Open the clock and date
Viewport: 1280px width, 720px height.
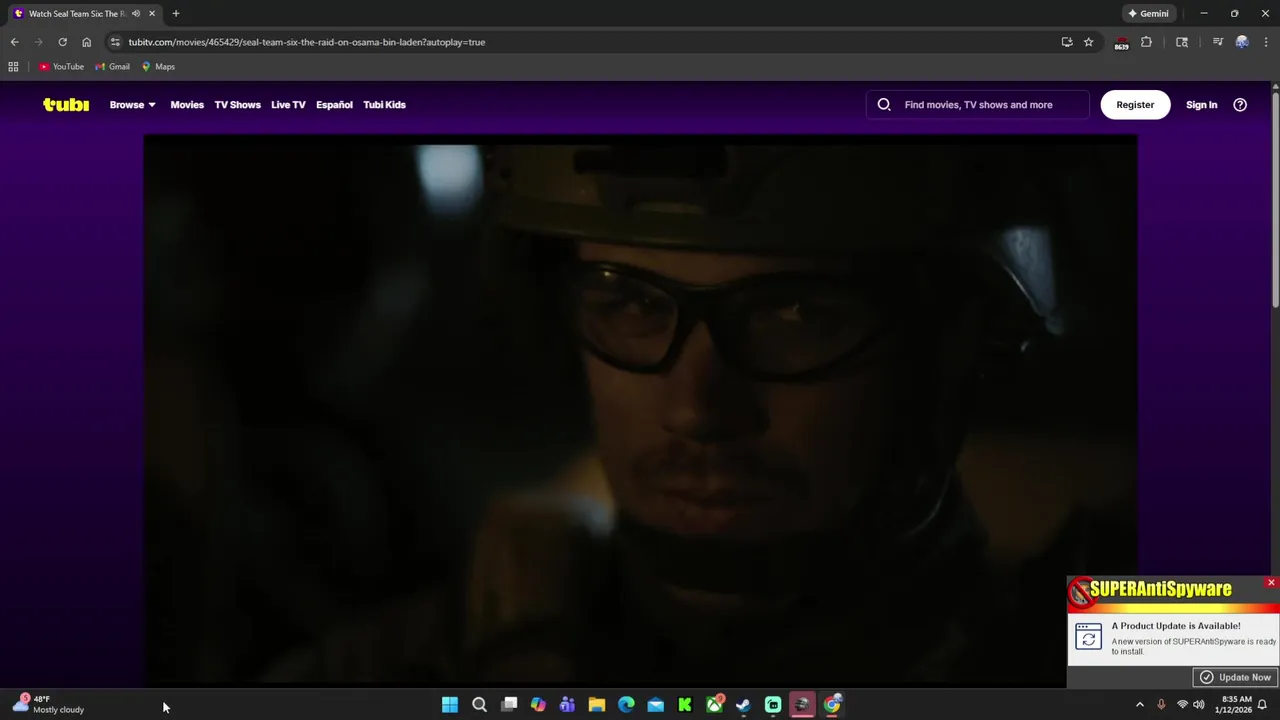coord(1234,704)
